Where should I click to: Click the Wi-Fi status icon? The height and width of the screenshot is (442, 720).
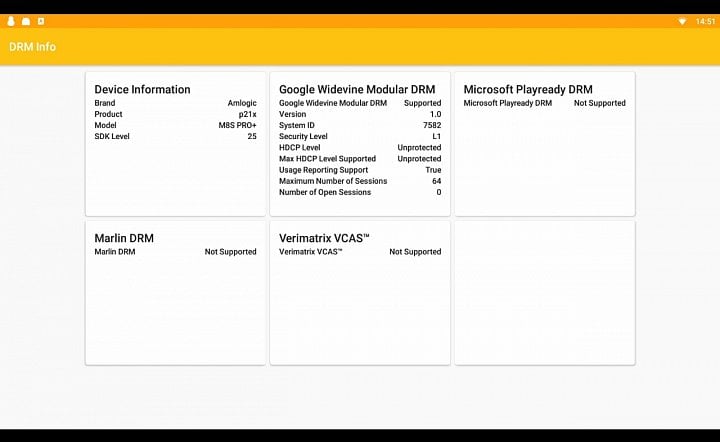682,21
